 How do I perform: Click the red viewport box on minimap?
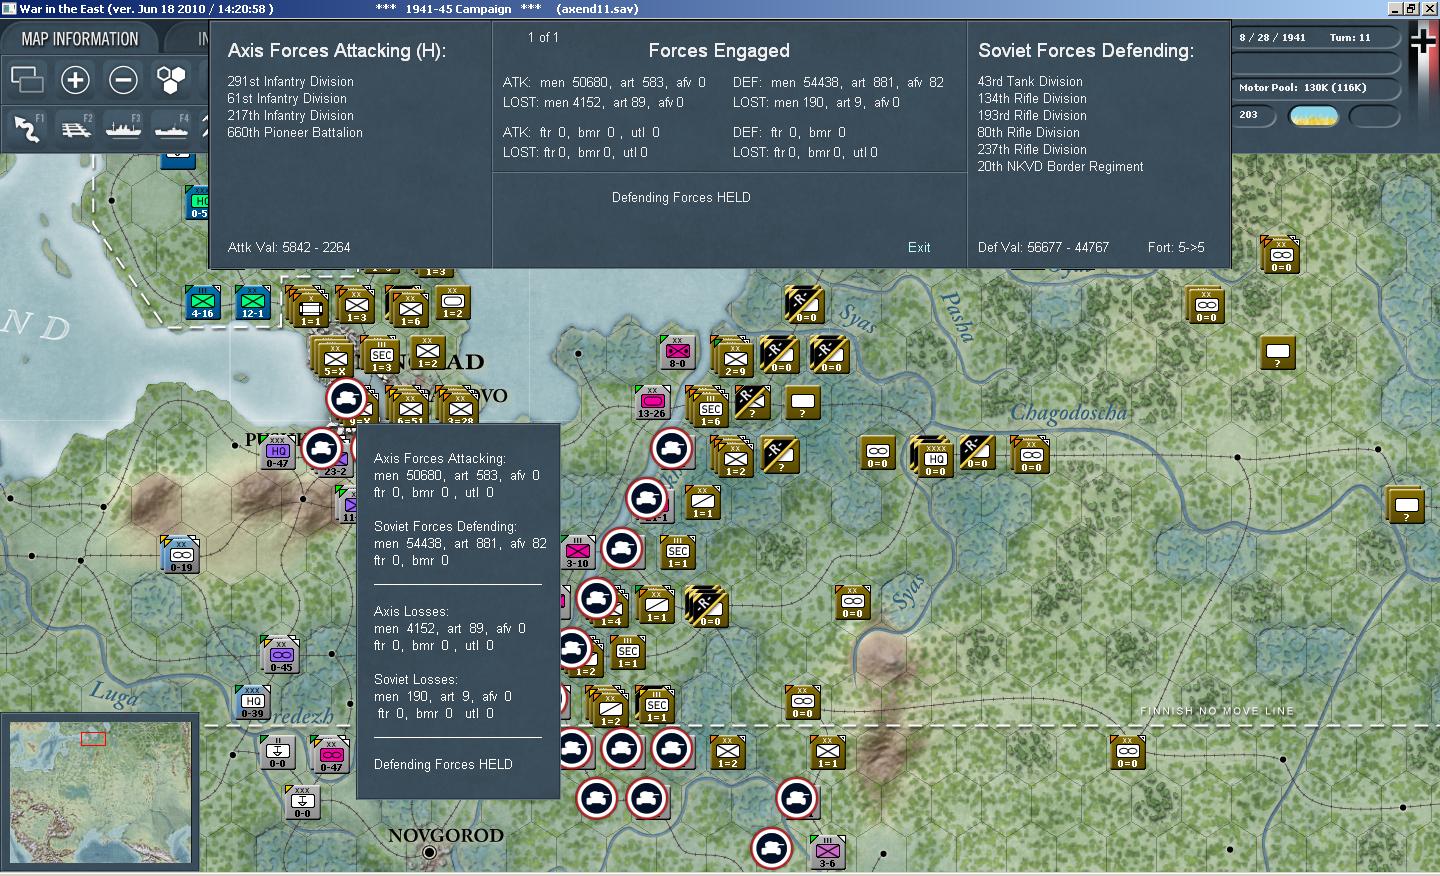(x=93, y=739)
